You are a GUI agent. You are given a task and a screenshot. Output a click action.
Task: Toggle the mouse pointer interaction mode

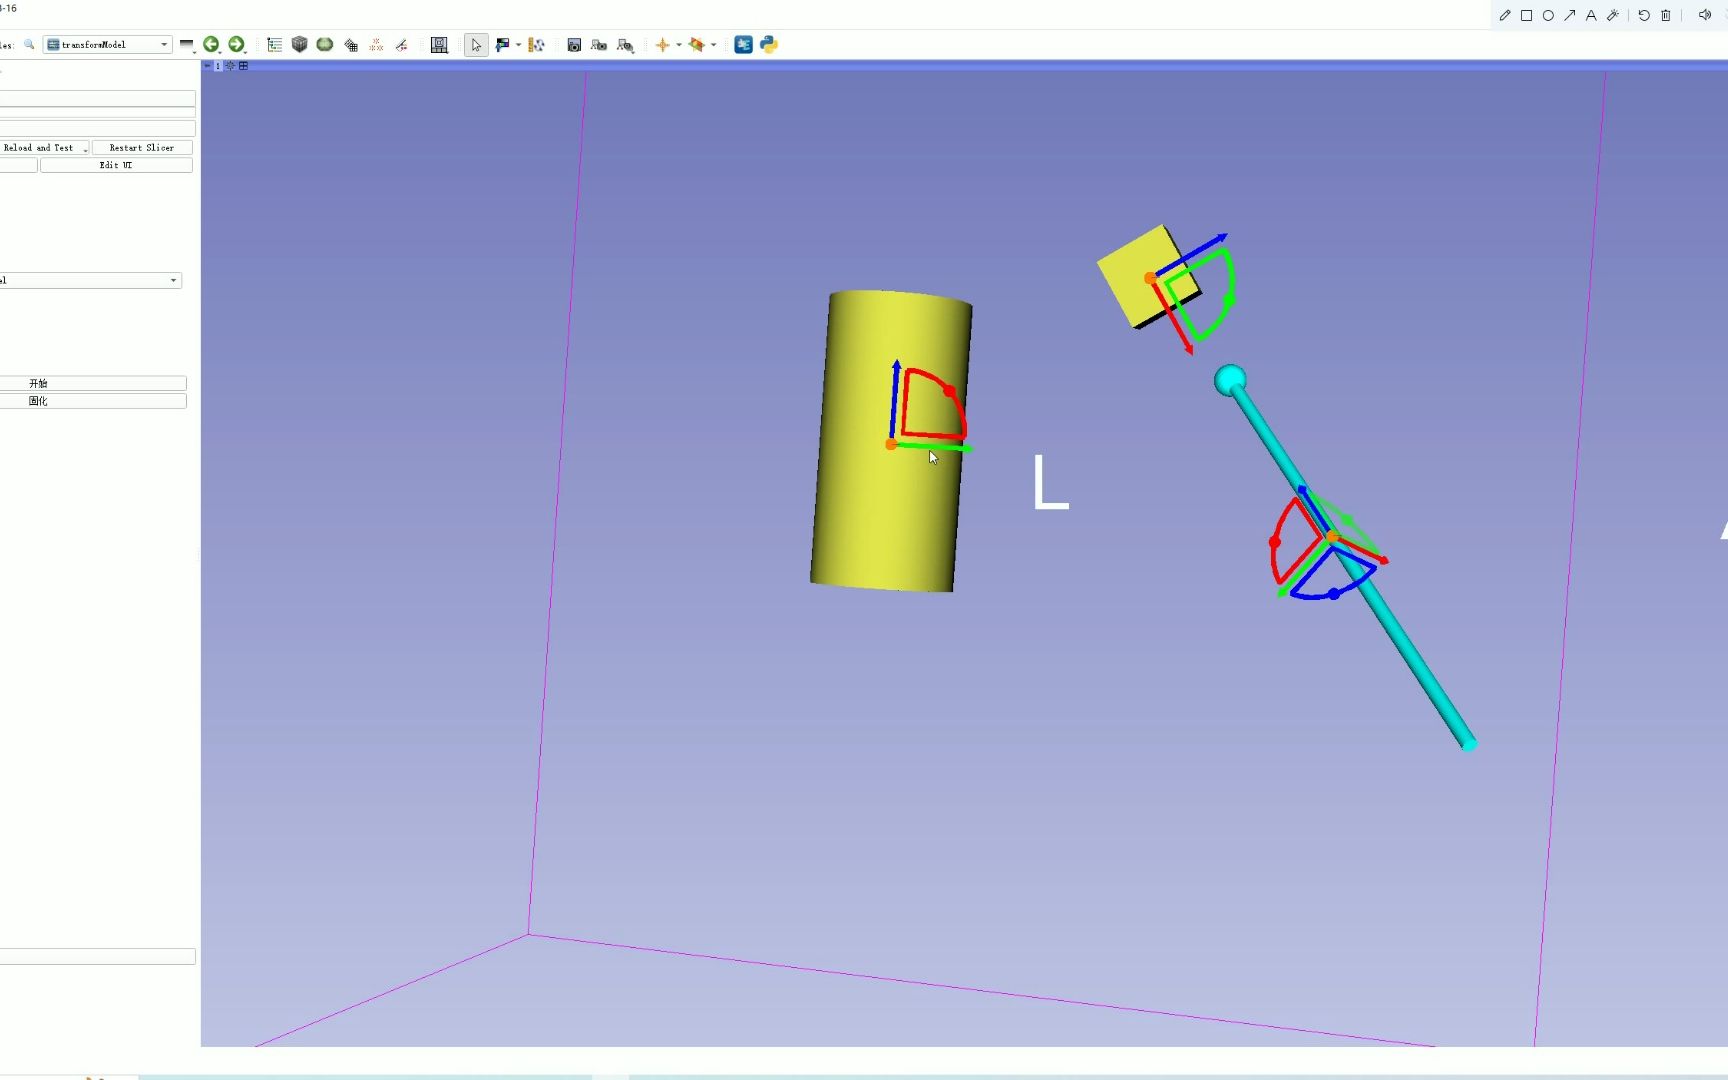(476, 45)
